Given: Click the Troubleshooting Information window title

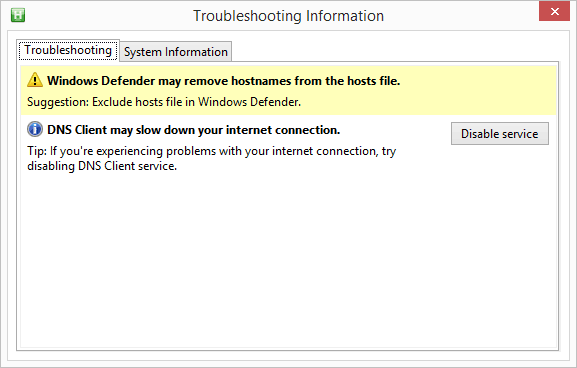Looking at the screenshot, I should [x=288, y=16].
